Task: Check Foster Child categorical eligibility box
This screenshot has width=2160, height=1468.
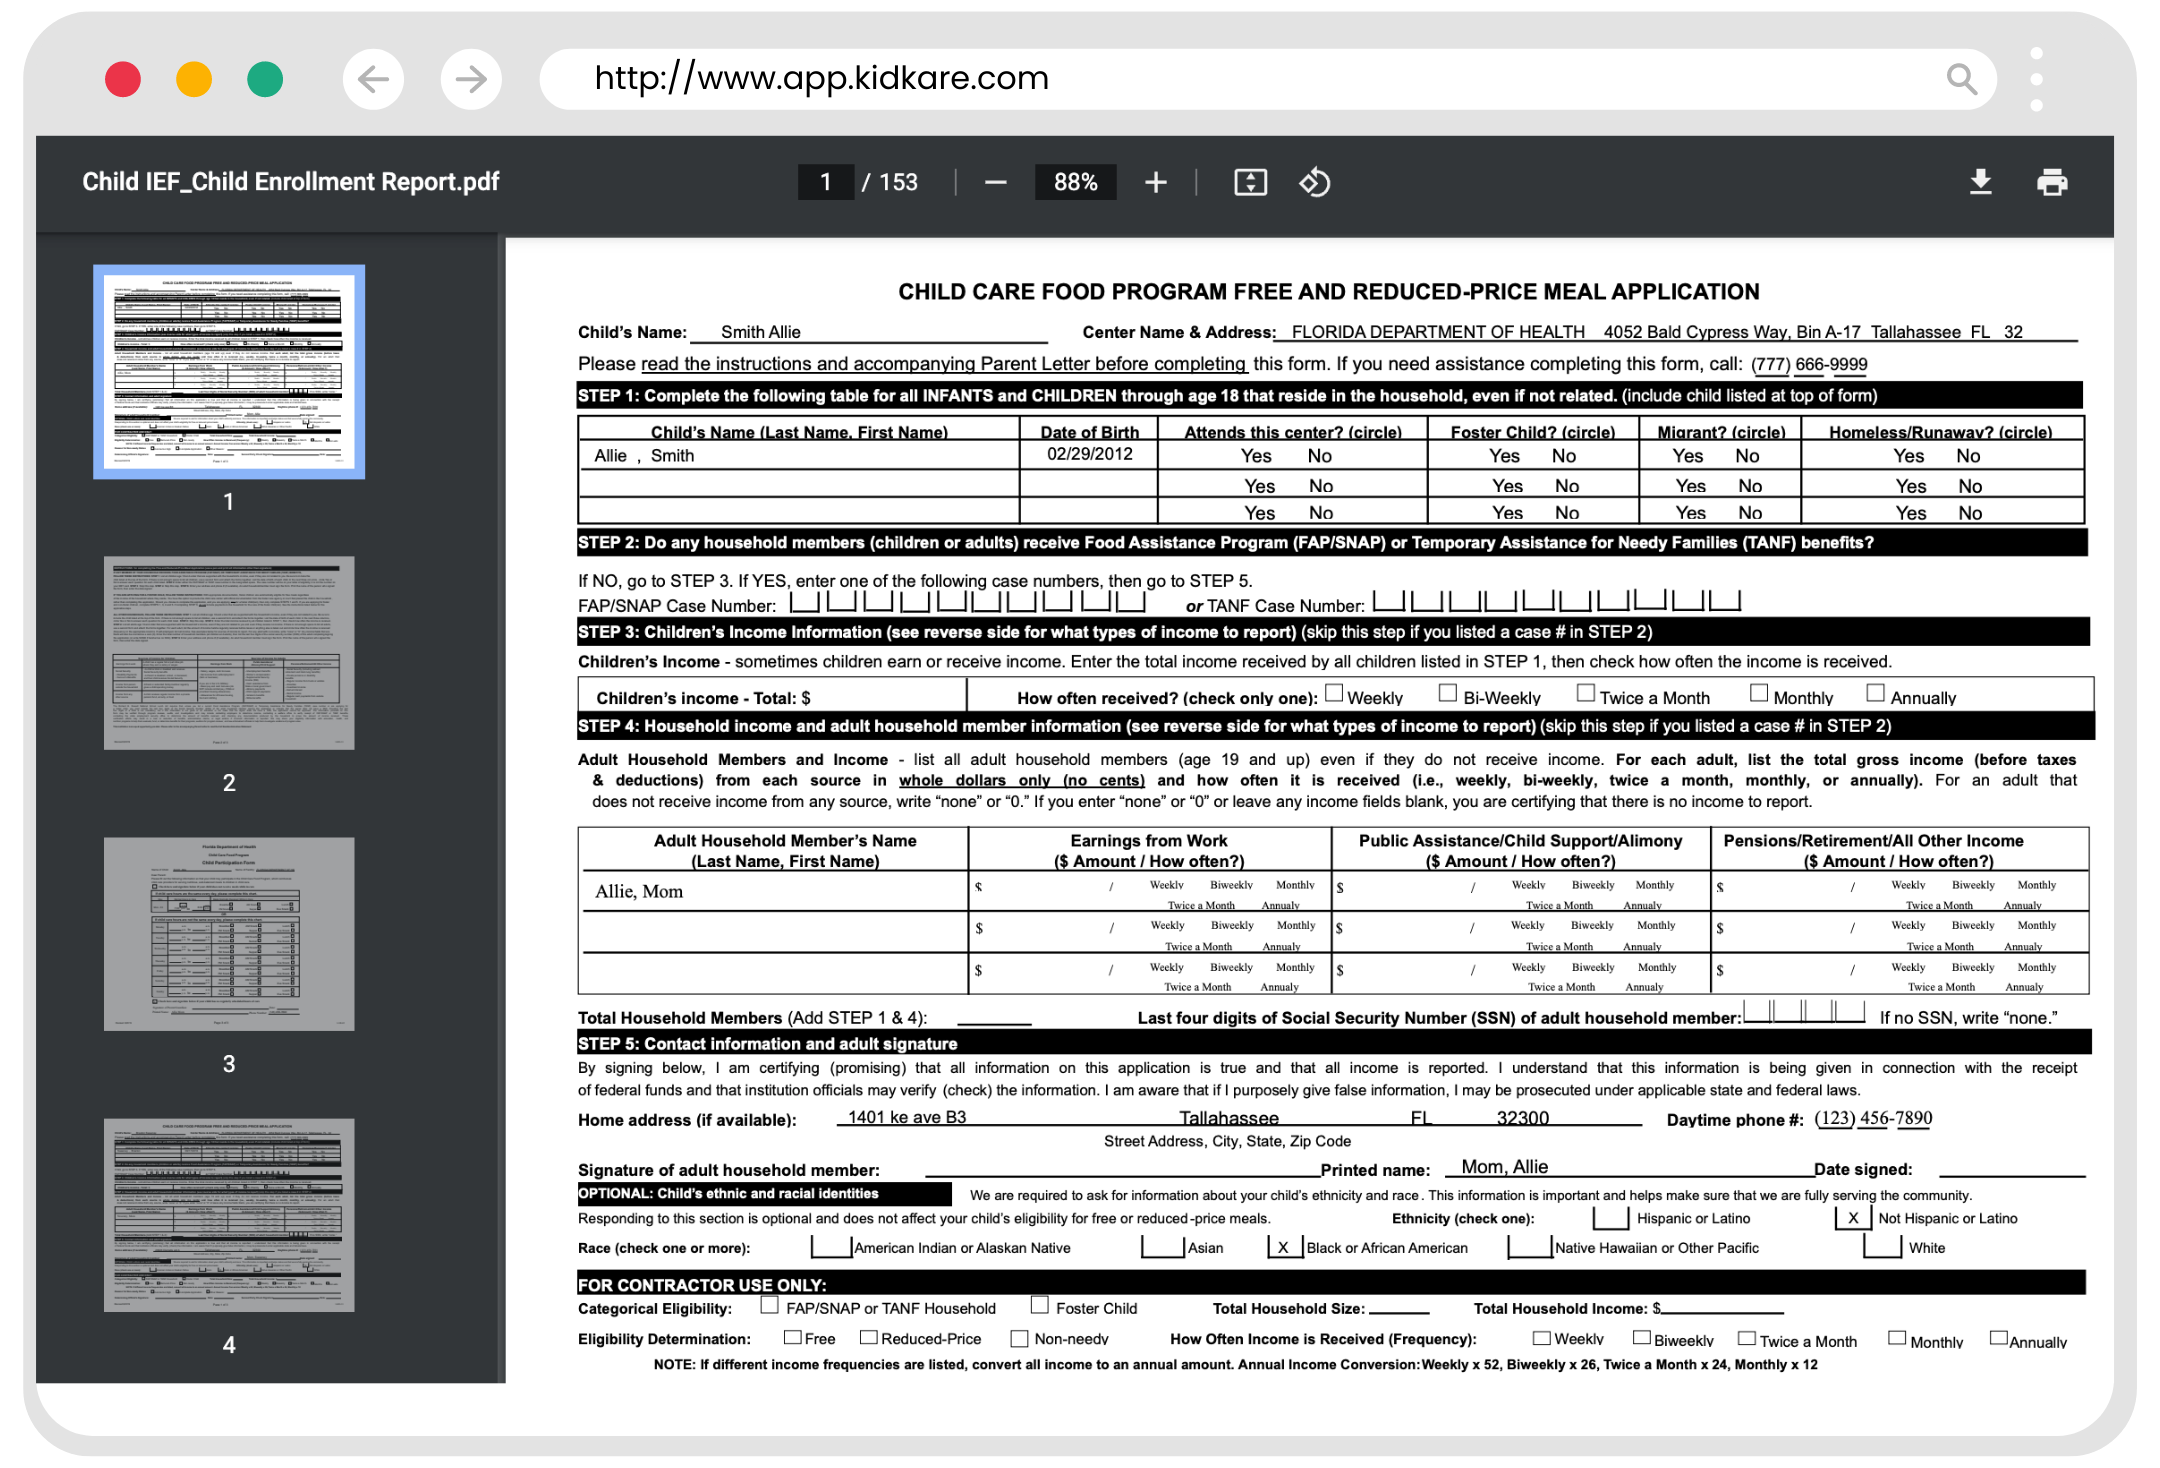Action: 1039,1305
